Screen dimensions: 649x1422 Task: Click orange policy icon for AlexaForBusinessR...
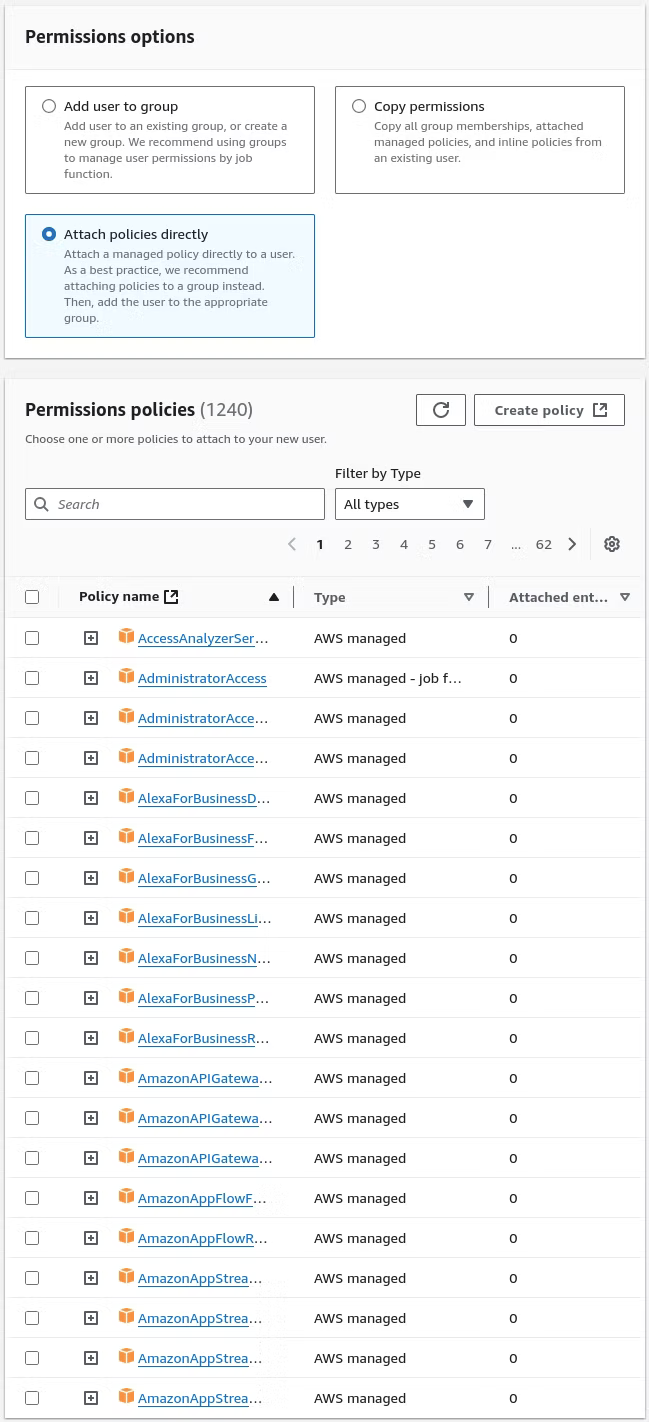(126, 1037)
